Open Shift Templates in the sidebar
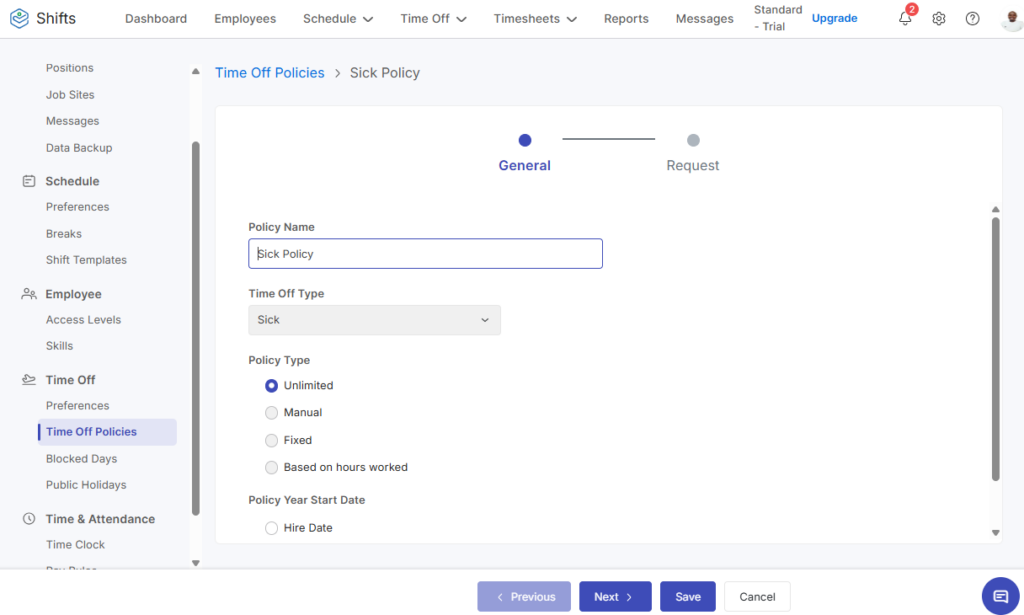The height and width of the screenshot is (615, 1024). (86, 260)
